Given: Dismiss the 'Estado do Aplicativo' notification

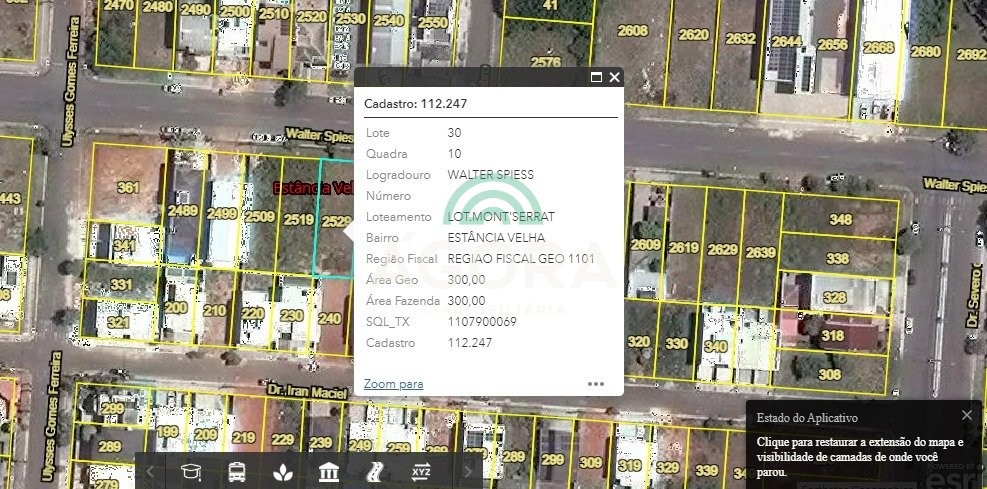Looking at the screenshot, I should (x=966, y=415).
